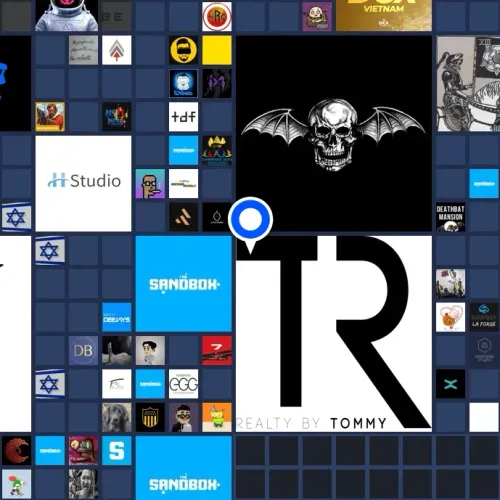Open the TR Realty by Tommy estate
Screen dimensions: 500x500
click(x=334, y=334)
